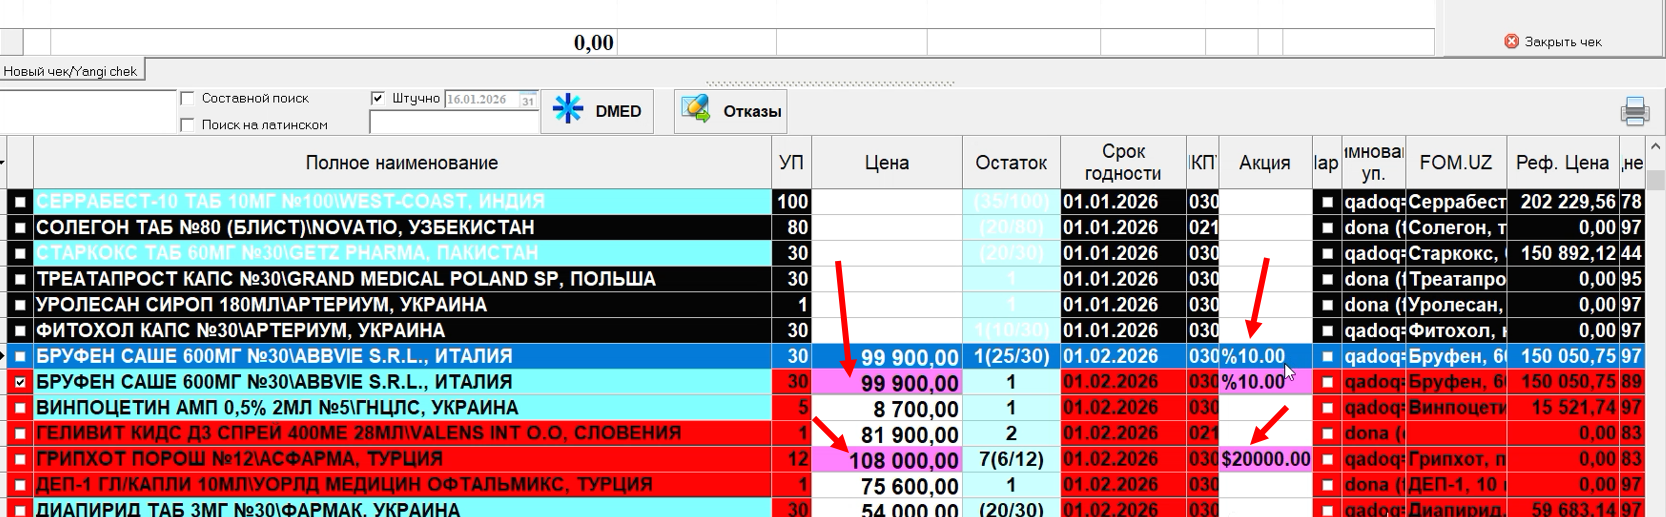Screen dimensions: 1666x517
Task: Select the Геливит Кидс Д3 спрей row name
Action: 403,433
